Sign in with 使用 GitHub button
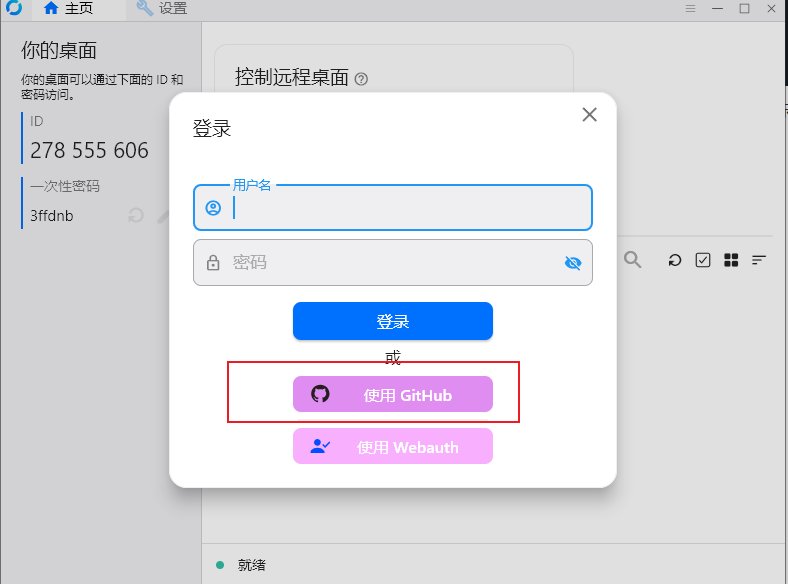788x584 pixels. click(392, 395)
